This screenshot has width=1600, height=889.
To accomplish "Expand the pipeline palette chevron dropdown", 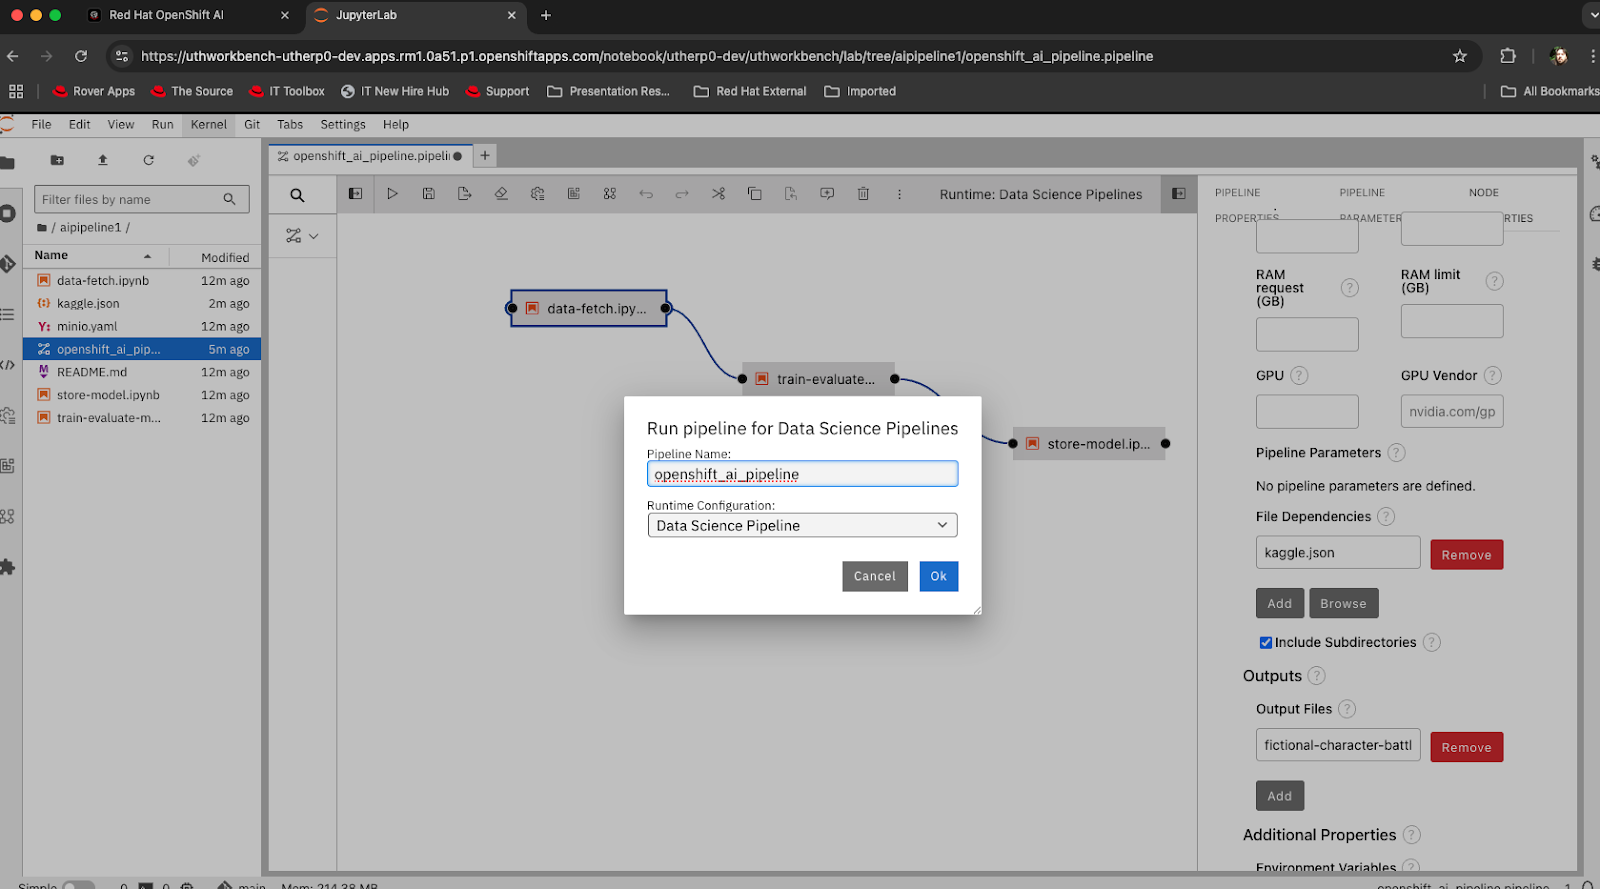I will click(313, 237).
